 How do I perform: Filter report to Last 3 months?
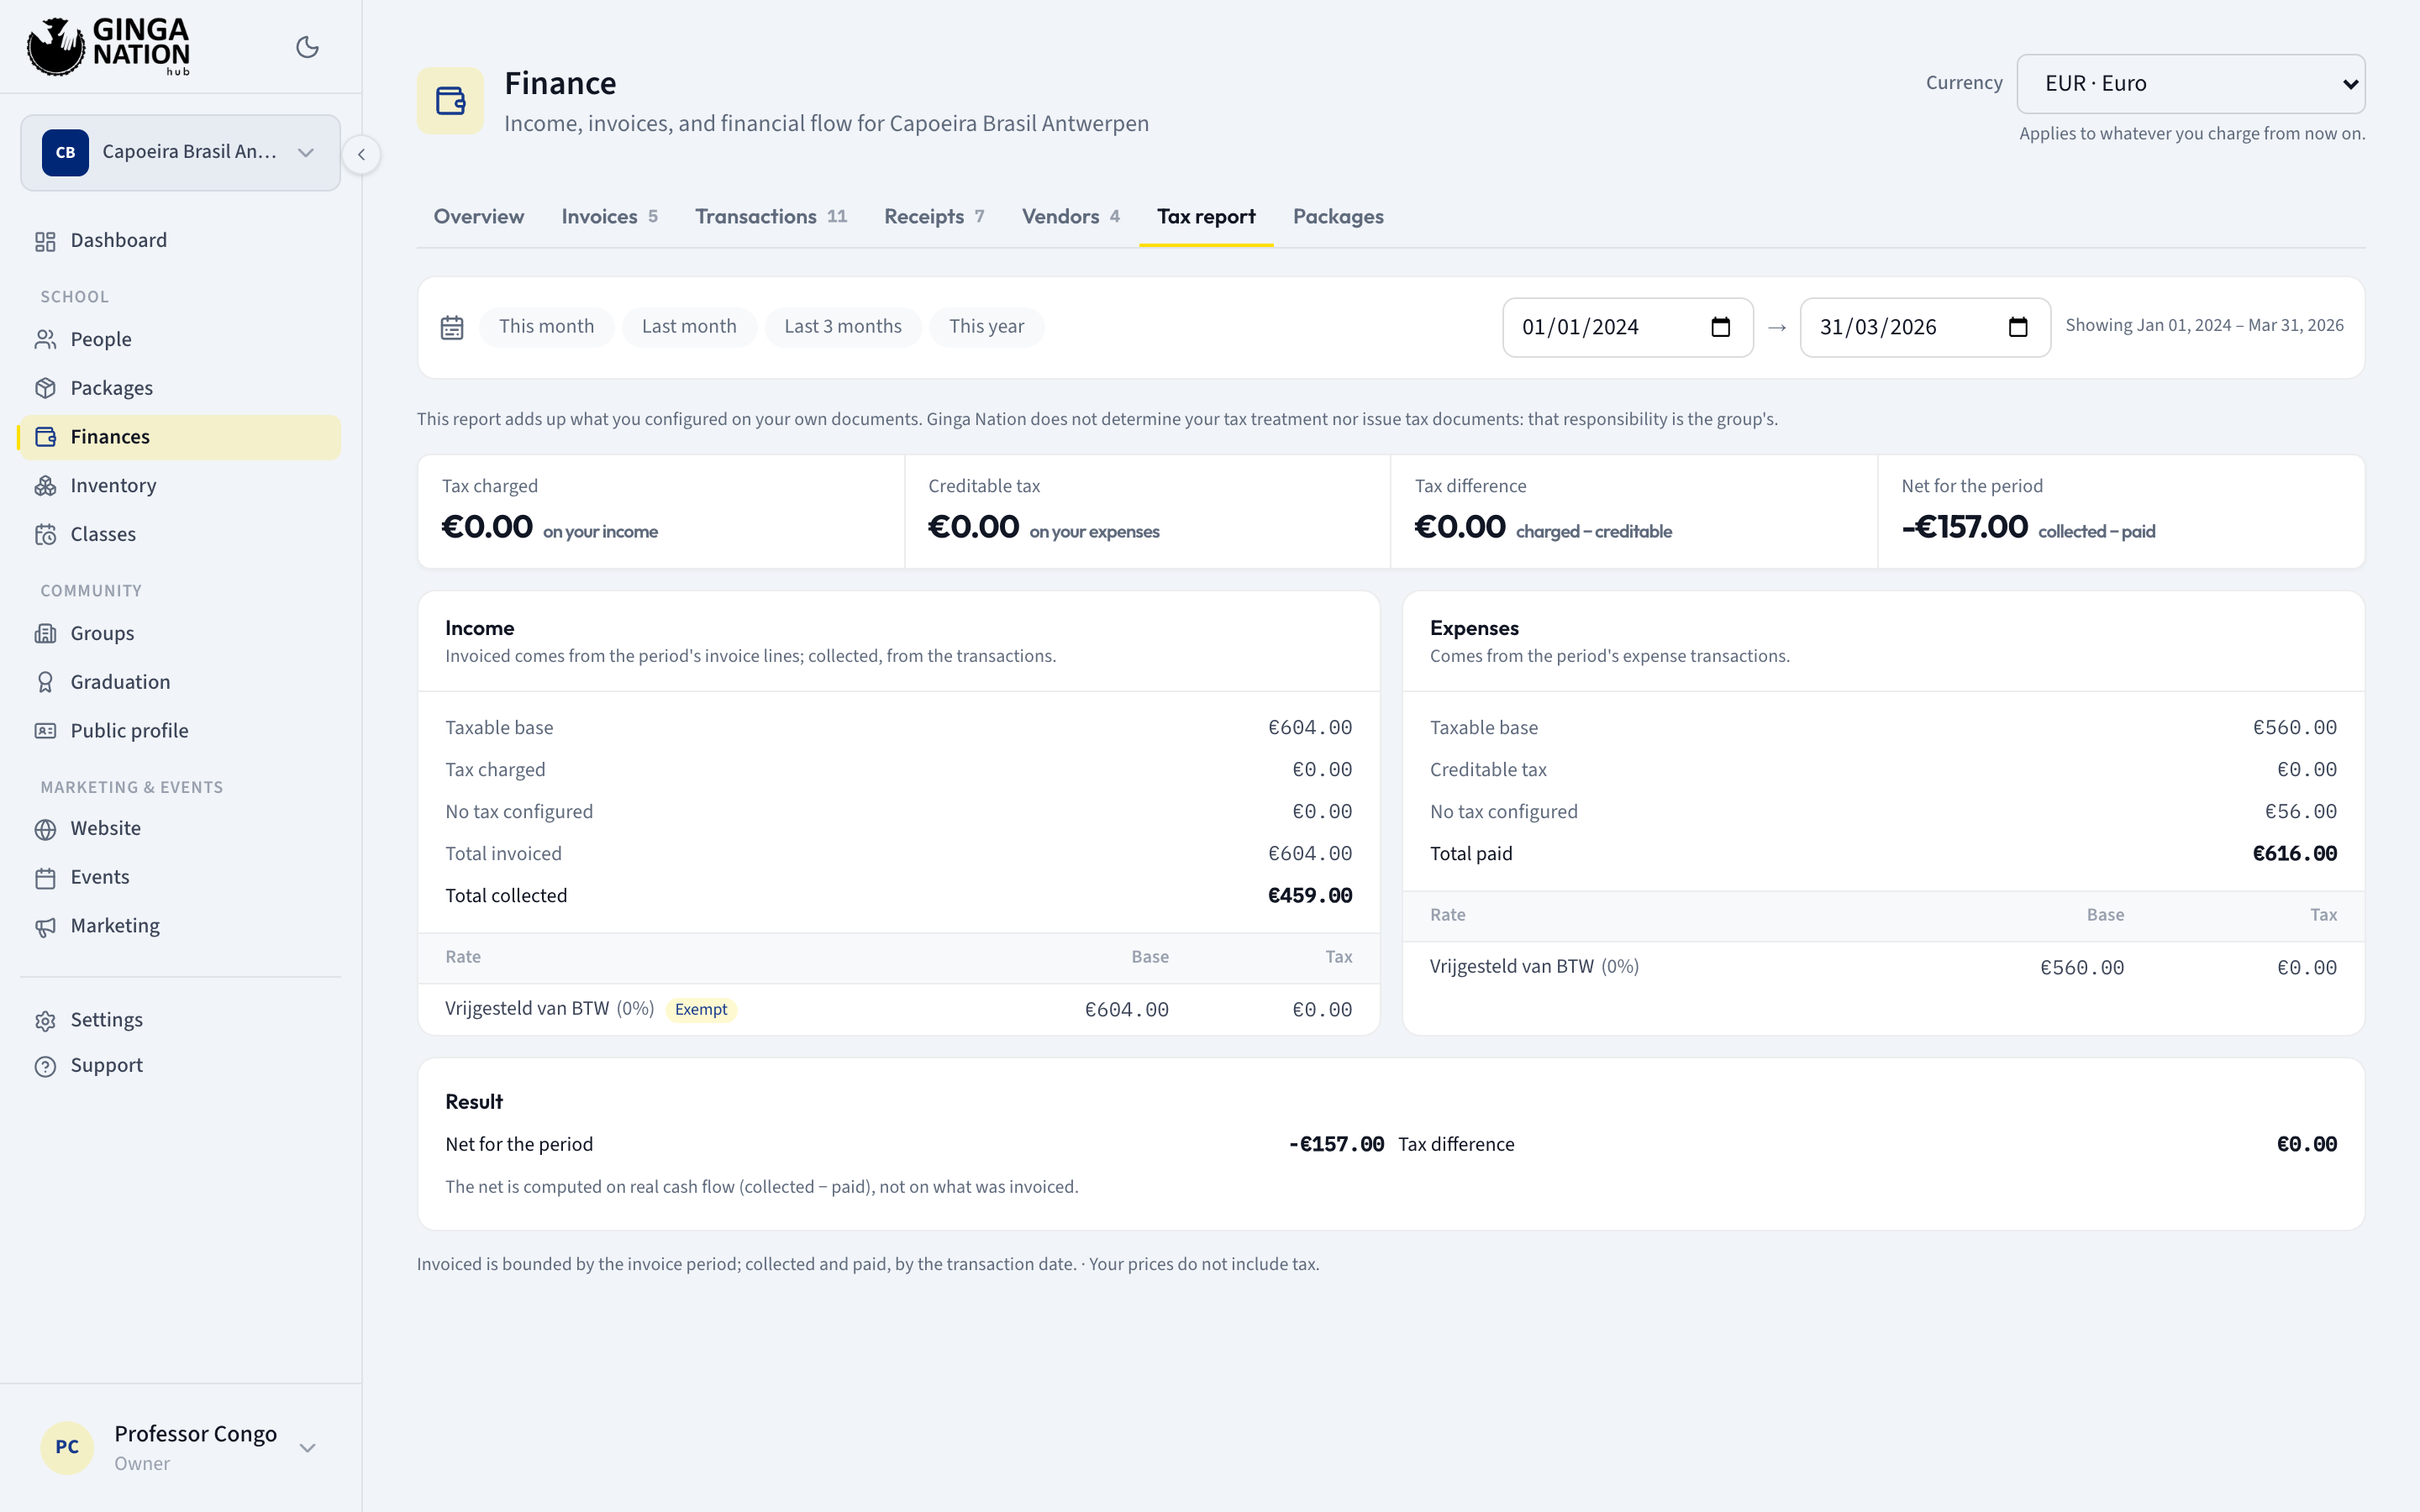(x=843, y=327)
